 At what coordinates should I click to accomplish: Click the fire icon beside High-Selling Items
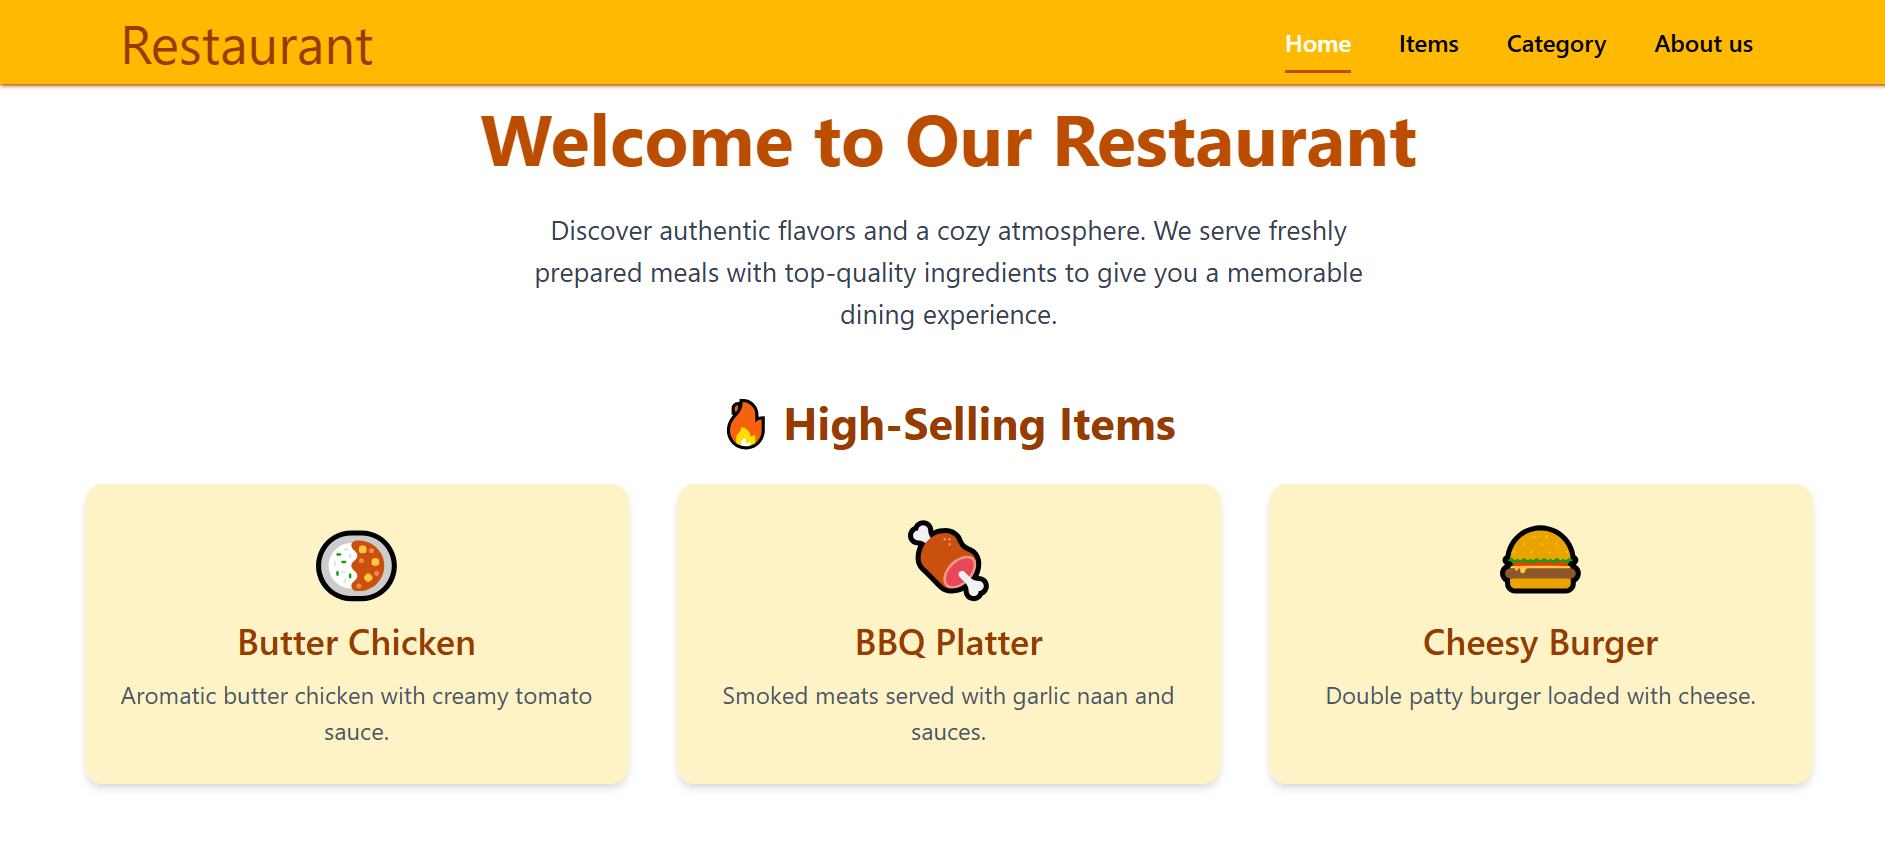(745, 425)
